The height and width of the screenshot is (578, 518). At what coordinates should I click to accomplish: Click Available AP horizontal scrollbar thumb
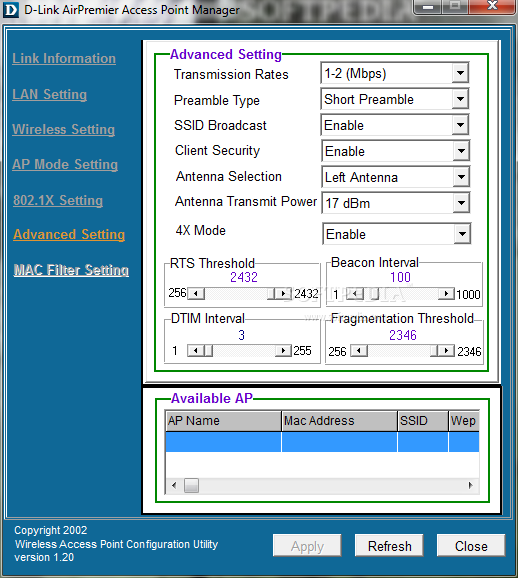[x=191, y=485]
